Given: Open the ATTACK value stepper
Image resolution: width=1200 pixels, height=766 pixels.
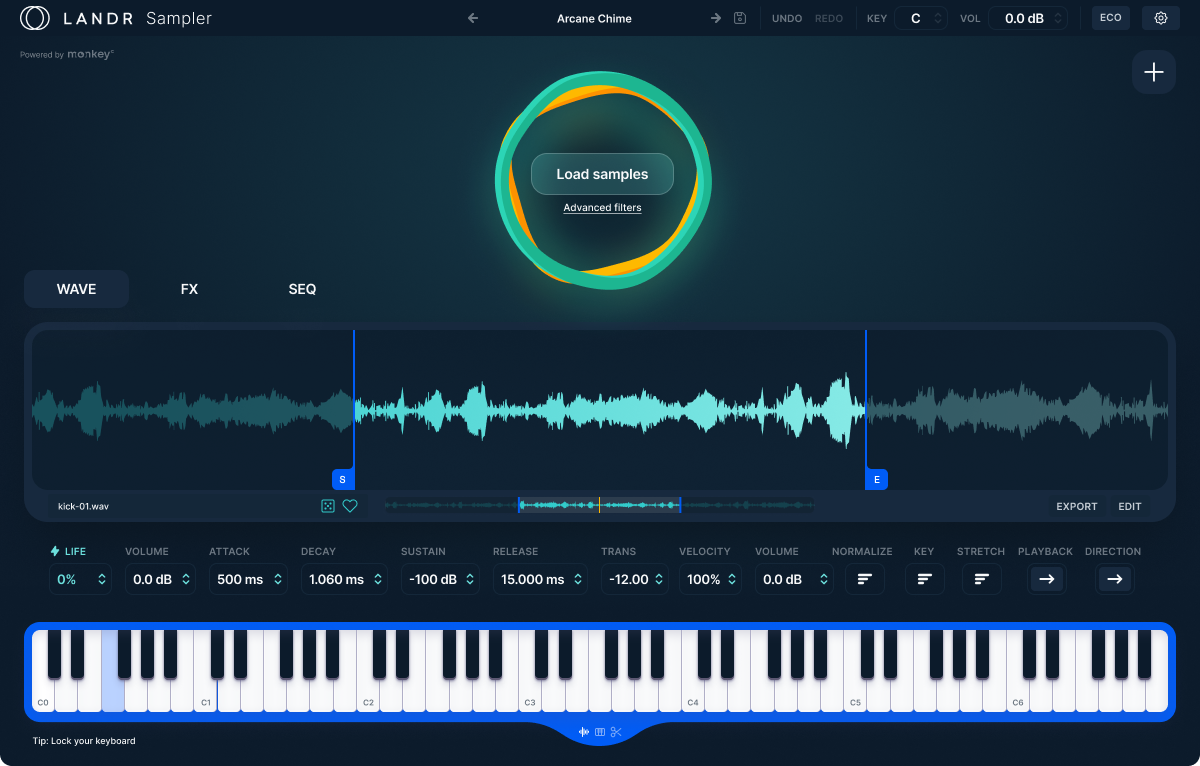Looking at the screenshot, I should 248,579.
